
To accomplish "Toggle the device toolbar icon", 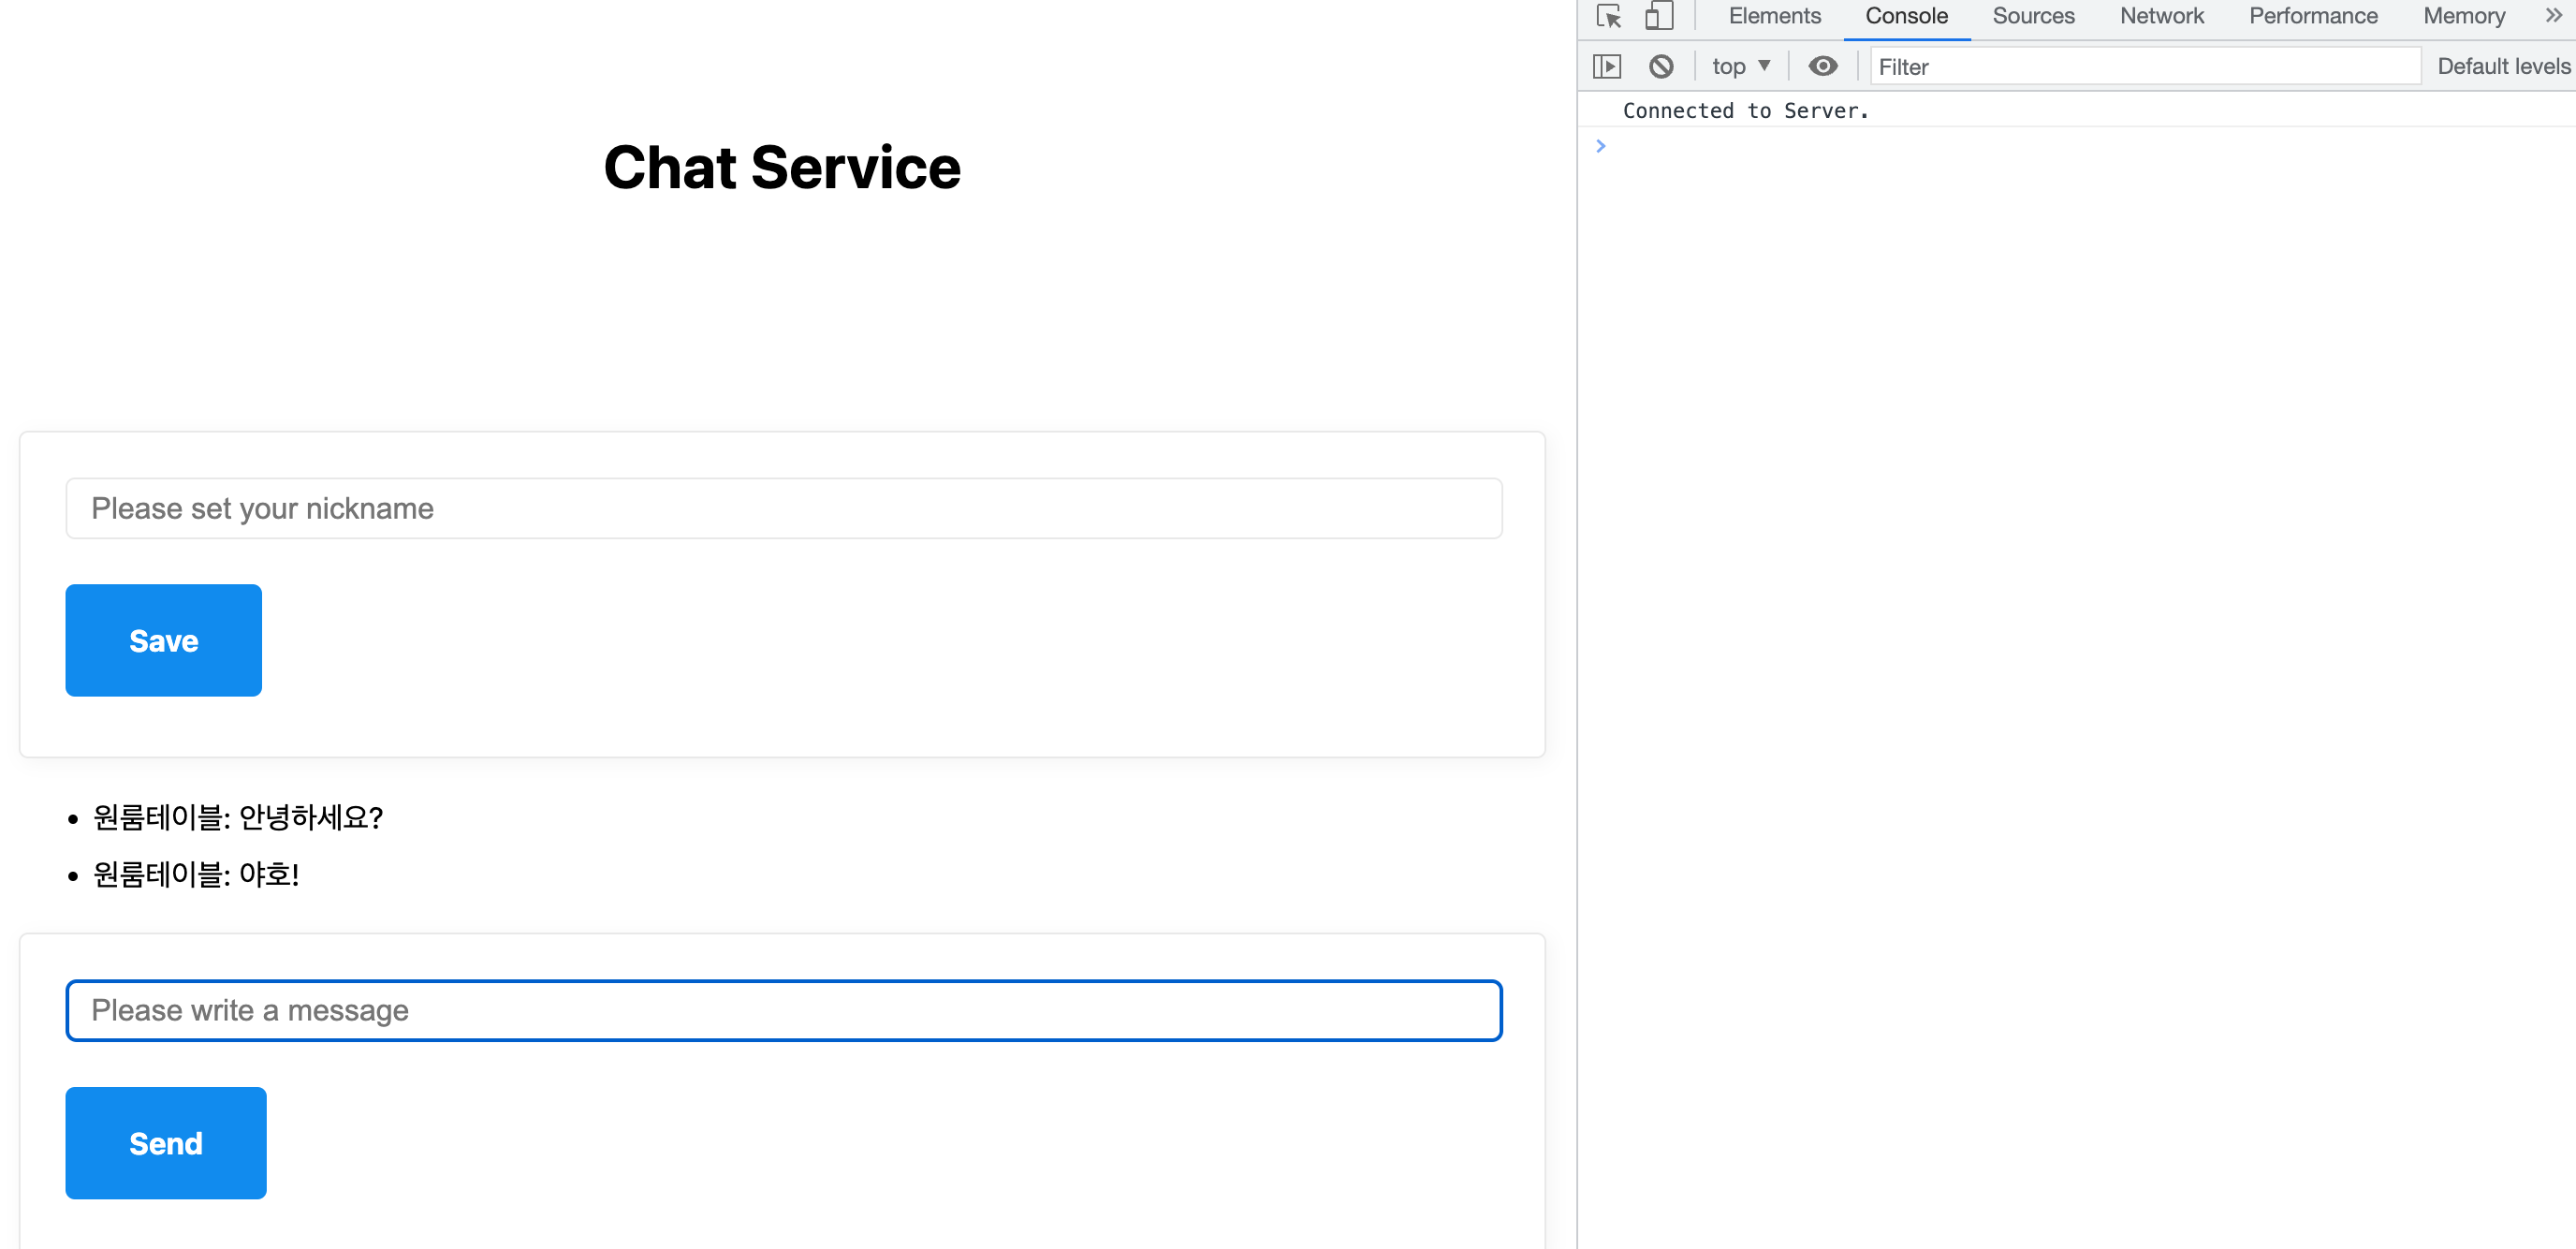I will tap(1659, 17).
